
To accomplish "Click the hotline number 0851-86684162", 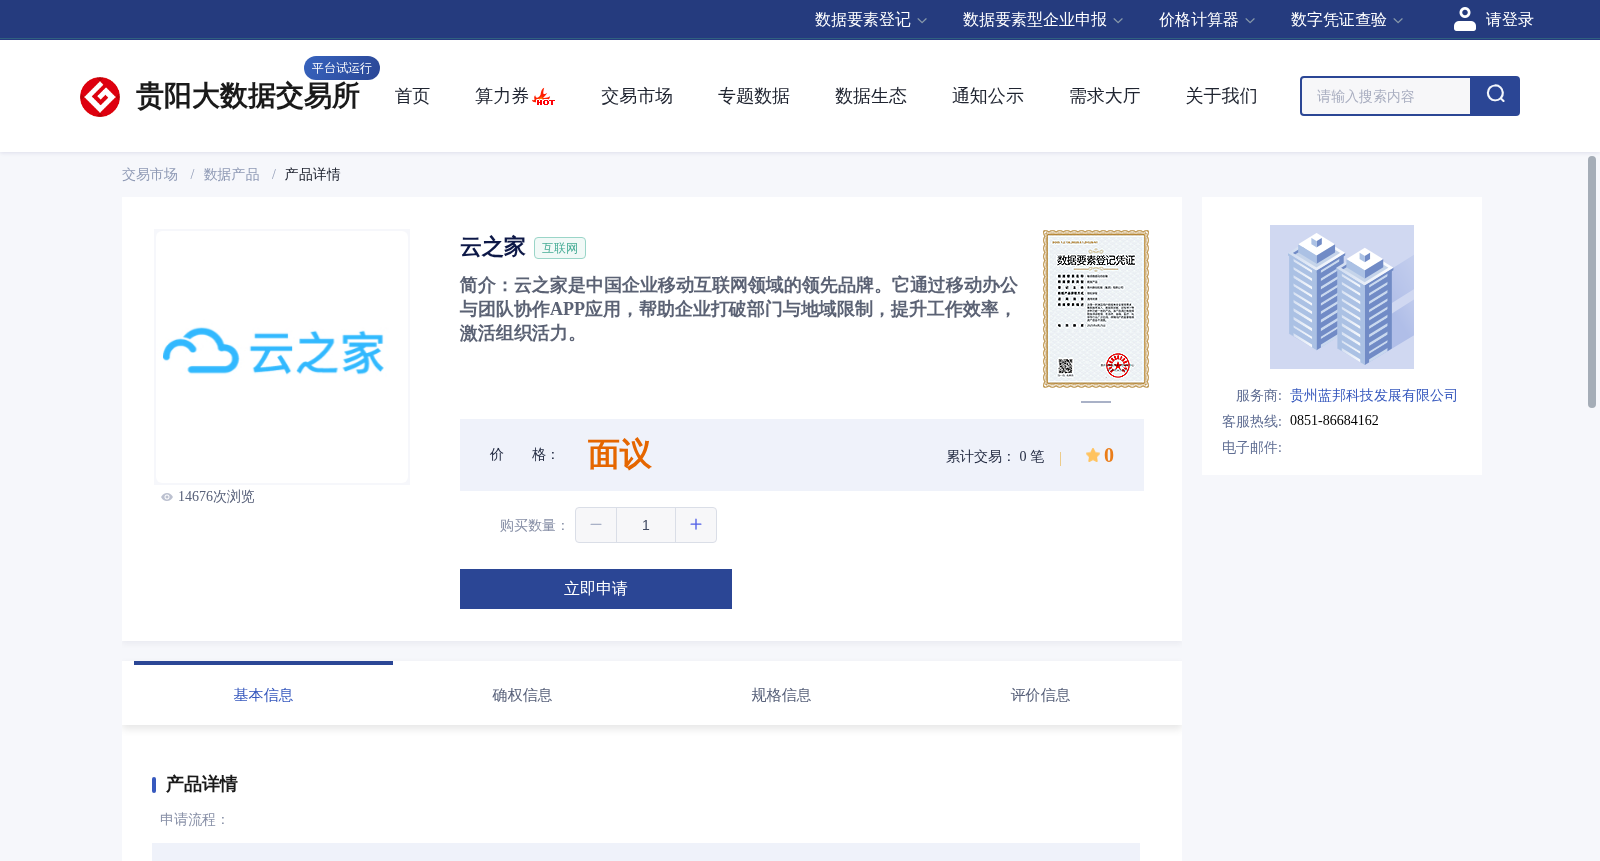I will 1334,421.
